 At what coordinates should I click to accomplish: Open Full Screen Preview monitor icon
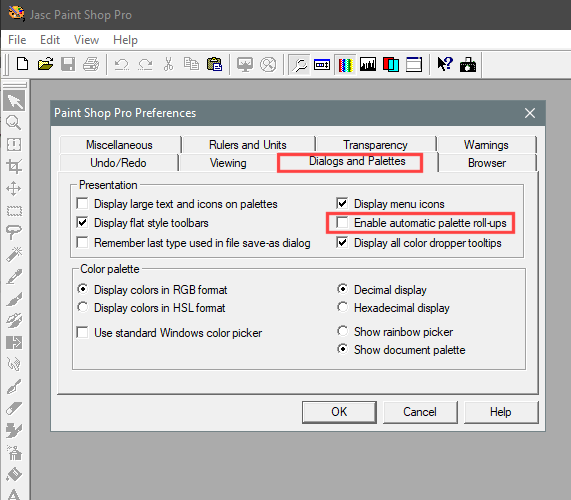click(x=245, y=64)
